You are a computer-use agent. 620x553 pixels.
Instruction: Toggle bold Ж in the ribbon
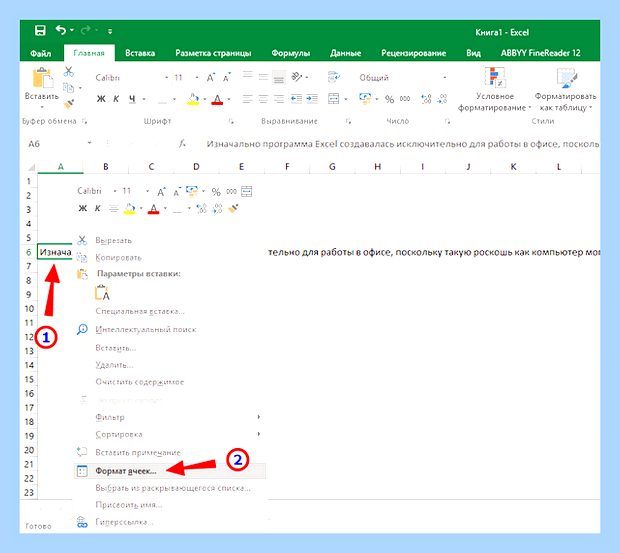[101, 99]
